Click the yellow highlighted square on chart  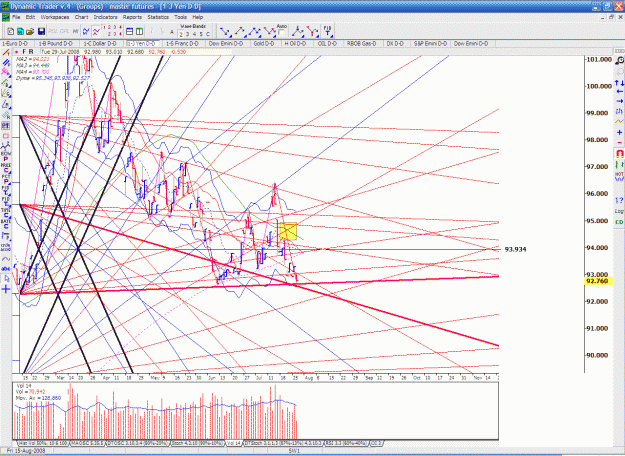coord(288,232)
